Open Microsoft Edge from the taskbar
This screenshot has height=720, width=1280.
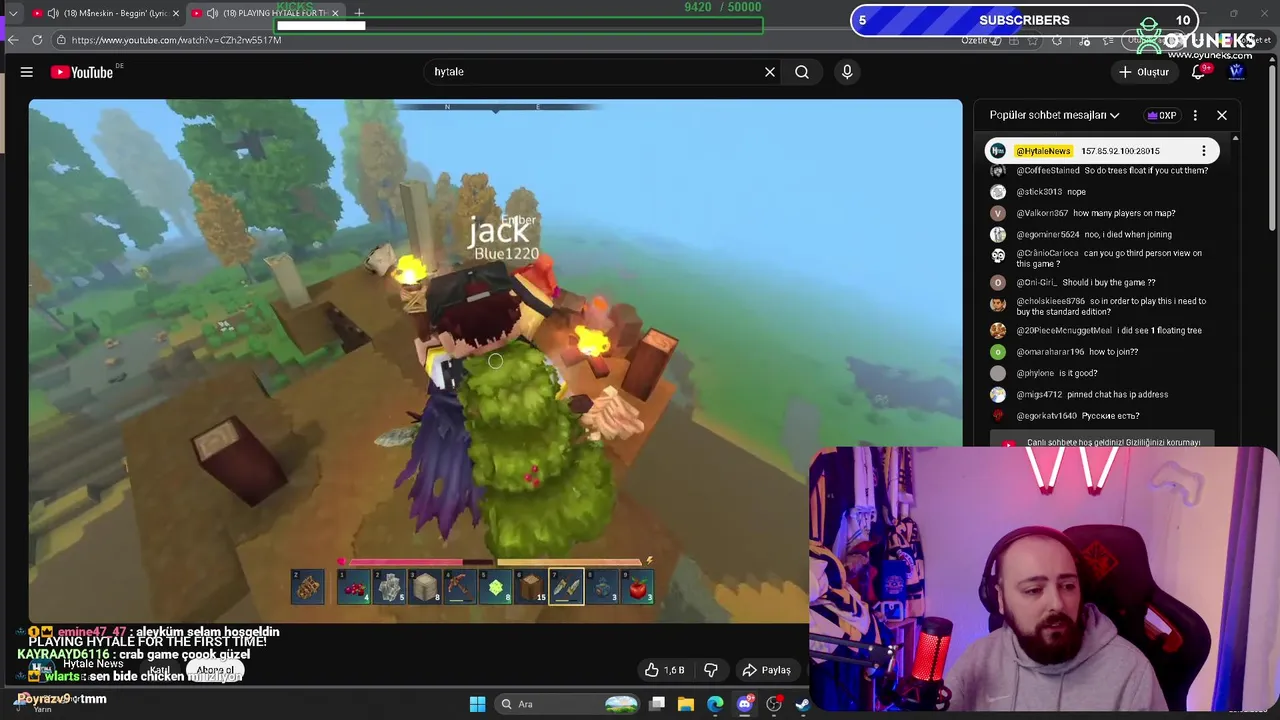click(x=715, y=704)
